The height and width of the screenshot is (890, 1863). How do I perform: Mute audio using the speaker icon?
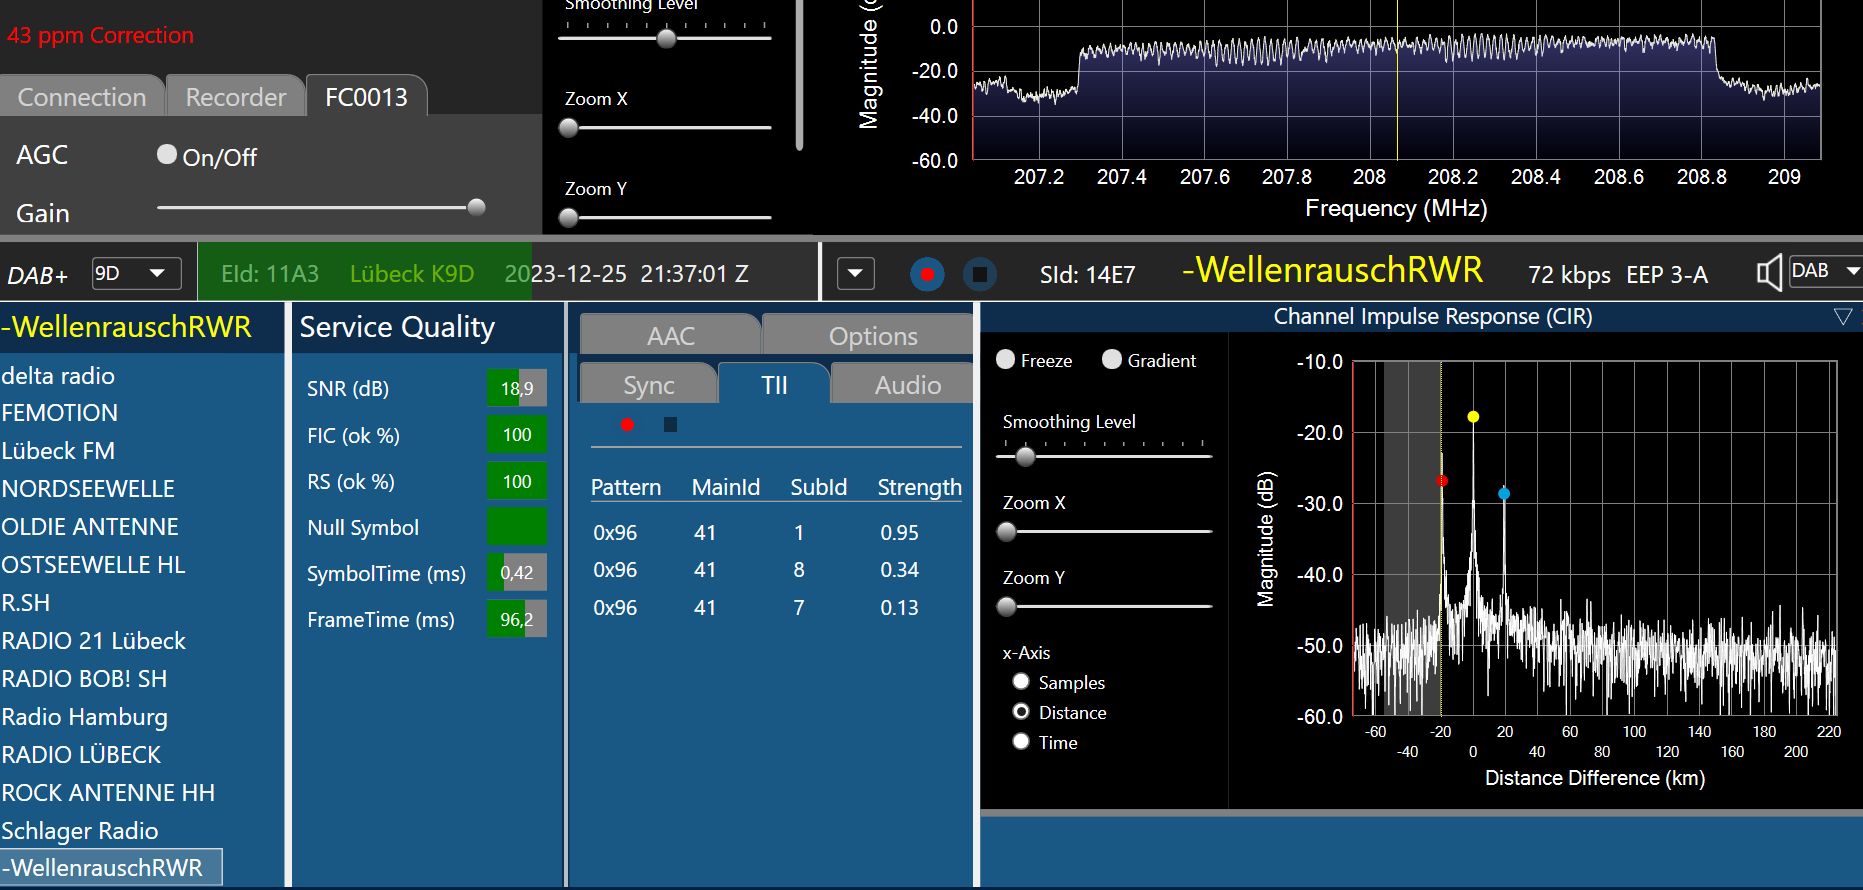[x=1769, y=273]
